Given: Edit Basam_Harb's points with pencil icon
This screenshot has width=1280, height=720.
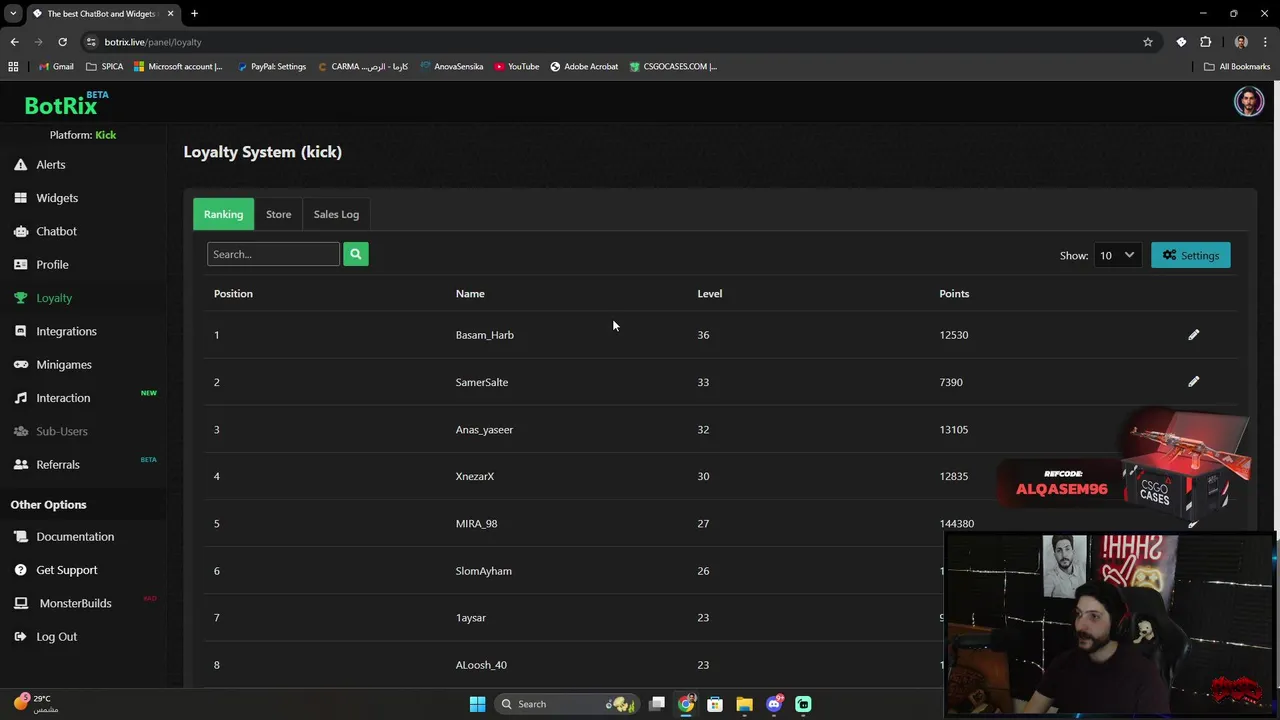Looking at the screenshot, I should click(x=1193, y=335).
